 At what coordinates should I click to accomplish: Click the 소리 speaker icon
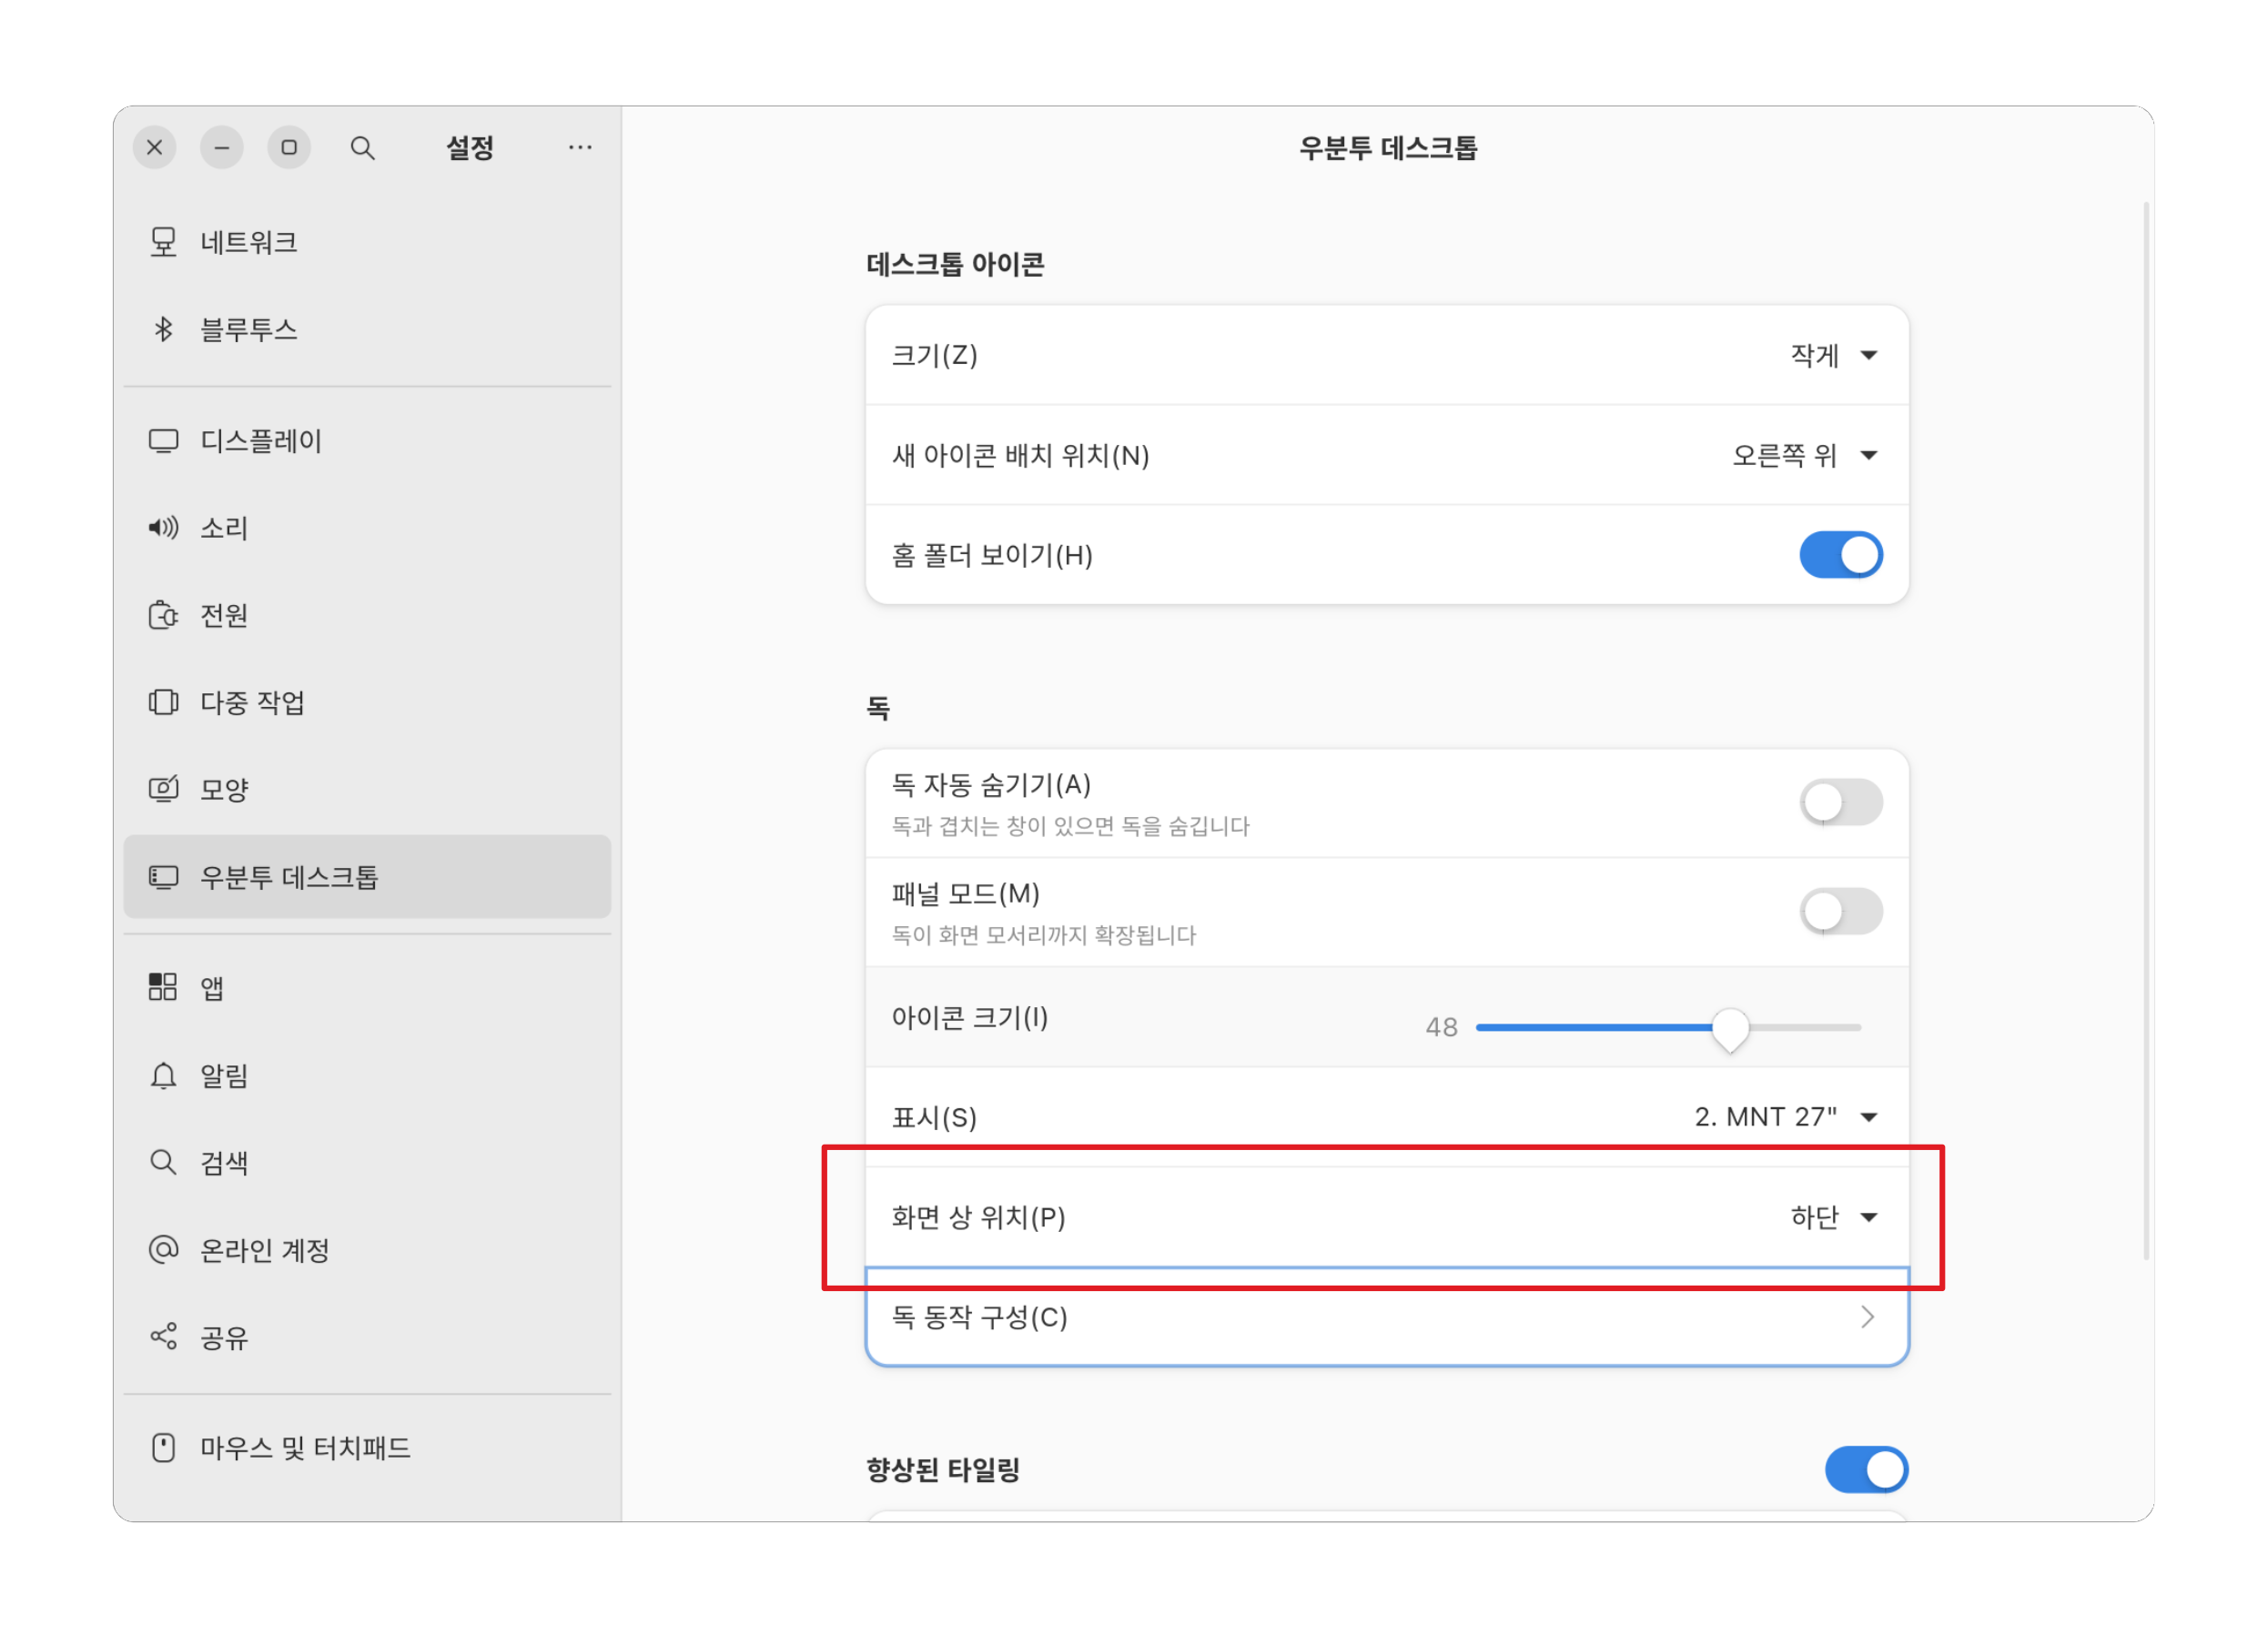(163, 528)
